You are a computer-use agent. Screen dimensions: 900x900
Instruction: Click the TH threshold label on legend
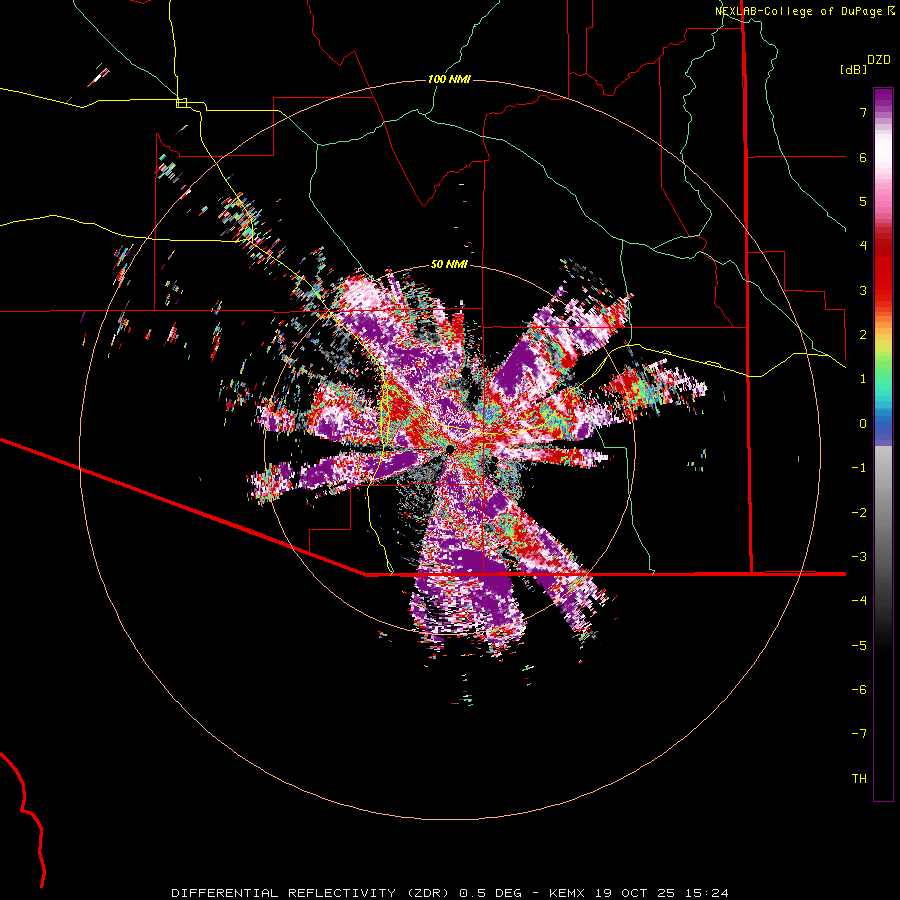click(x=859, y=779)
